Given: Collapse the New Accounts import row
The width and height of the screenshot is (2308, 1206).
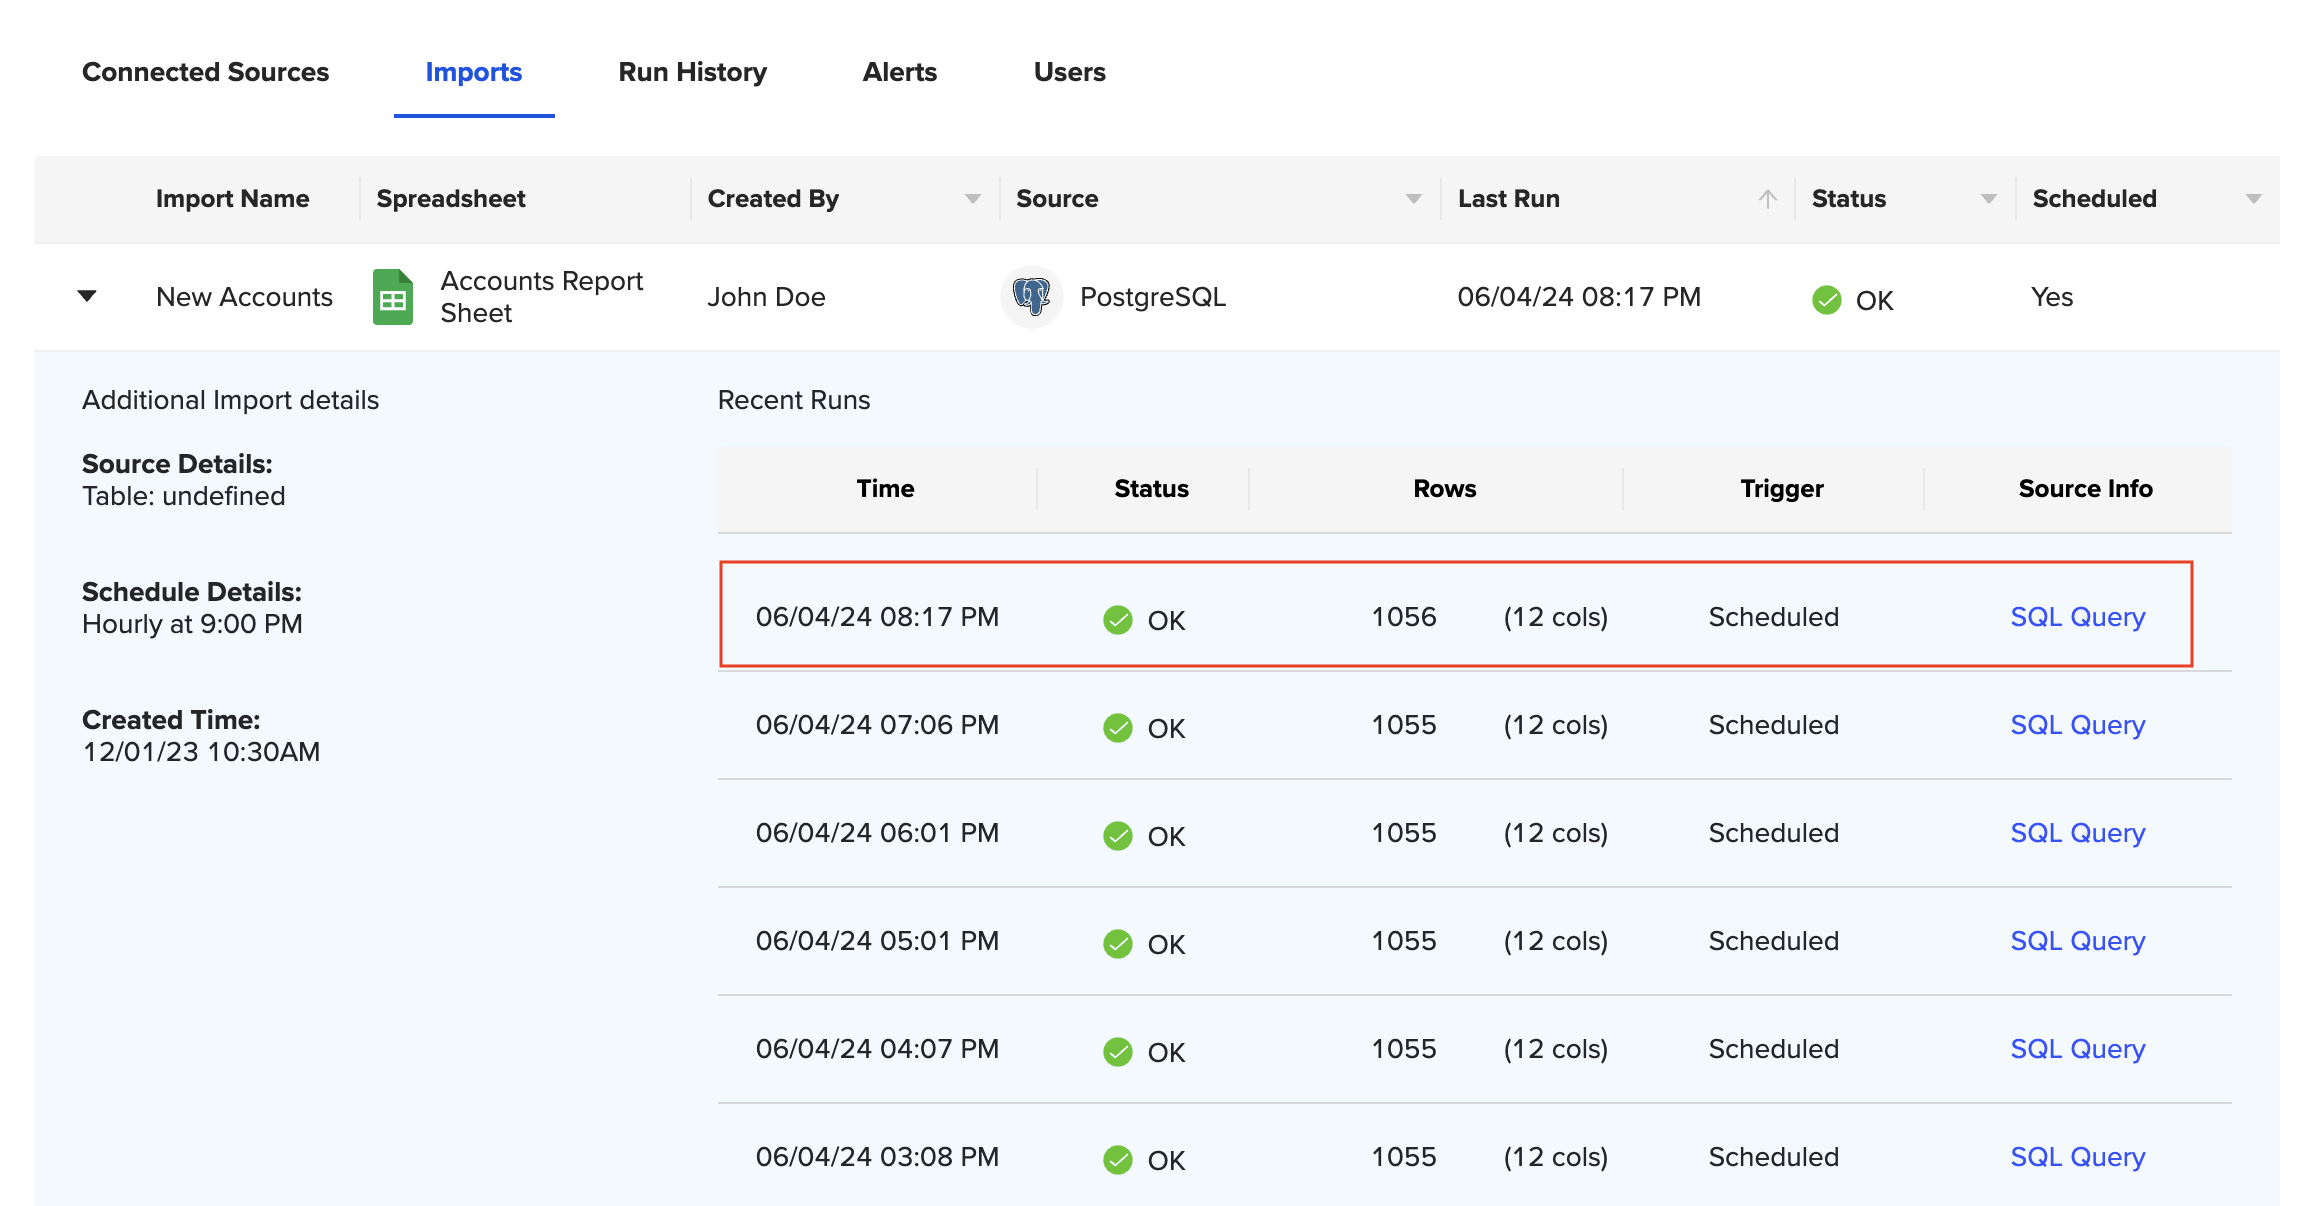Looking at the screenshot, I should pos(87,296).
